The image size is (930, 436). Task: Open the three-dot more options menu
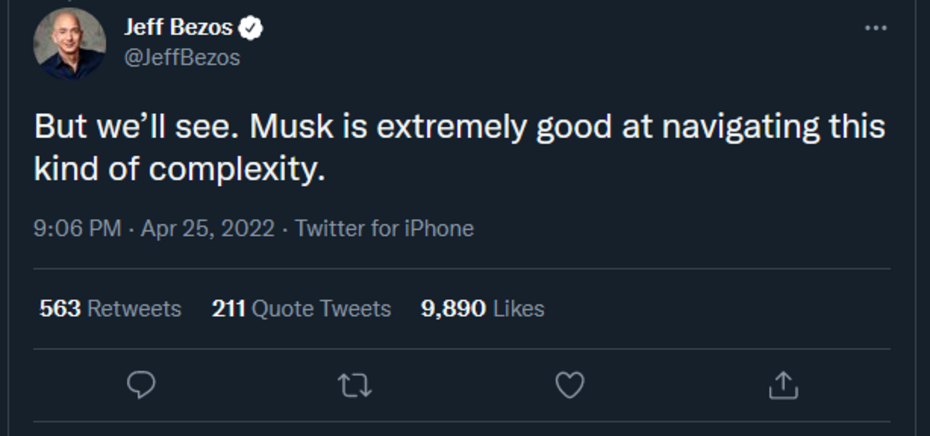tap(875, 28)
